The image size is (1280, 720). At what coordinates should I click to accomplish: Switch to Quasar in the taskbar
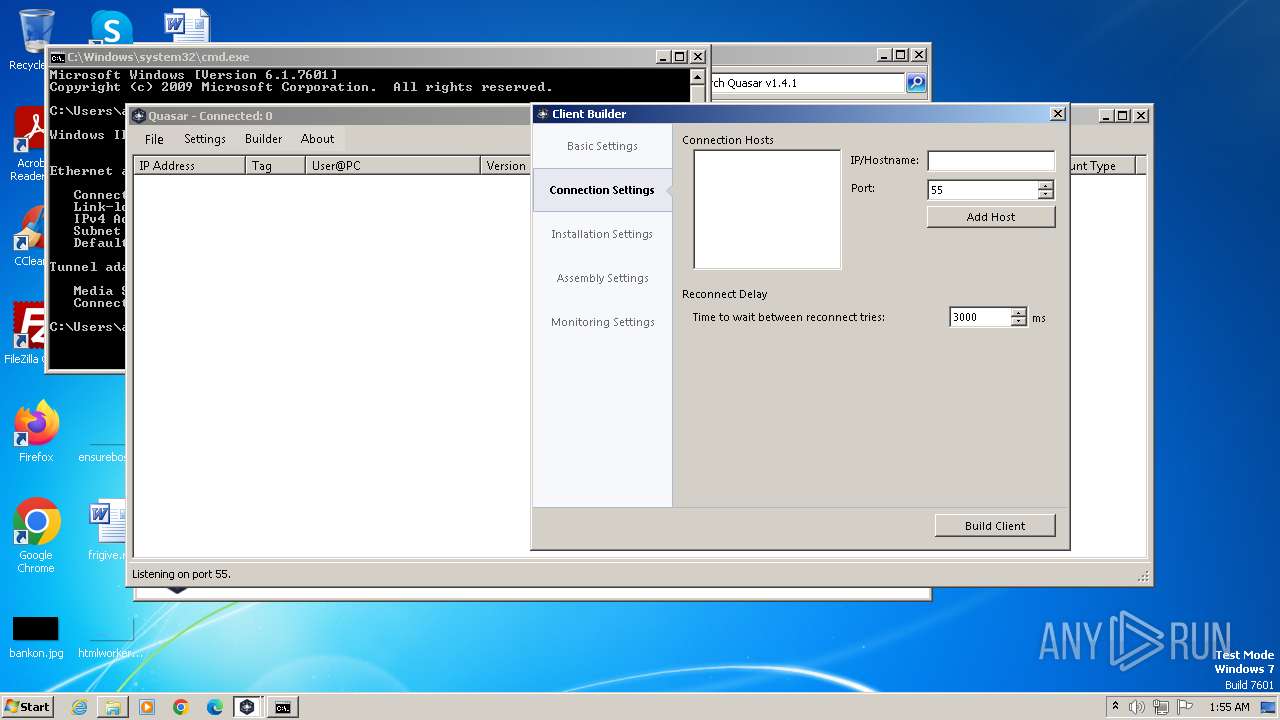[x=247, y=707]
